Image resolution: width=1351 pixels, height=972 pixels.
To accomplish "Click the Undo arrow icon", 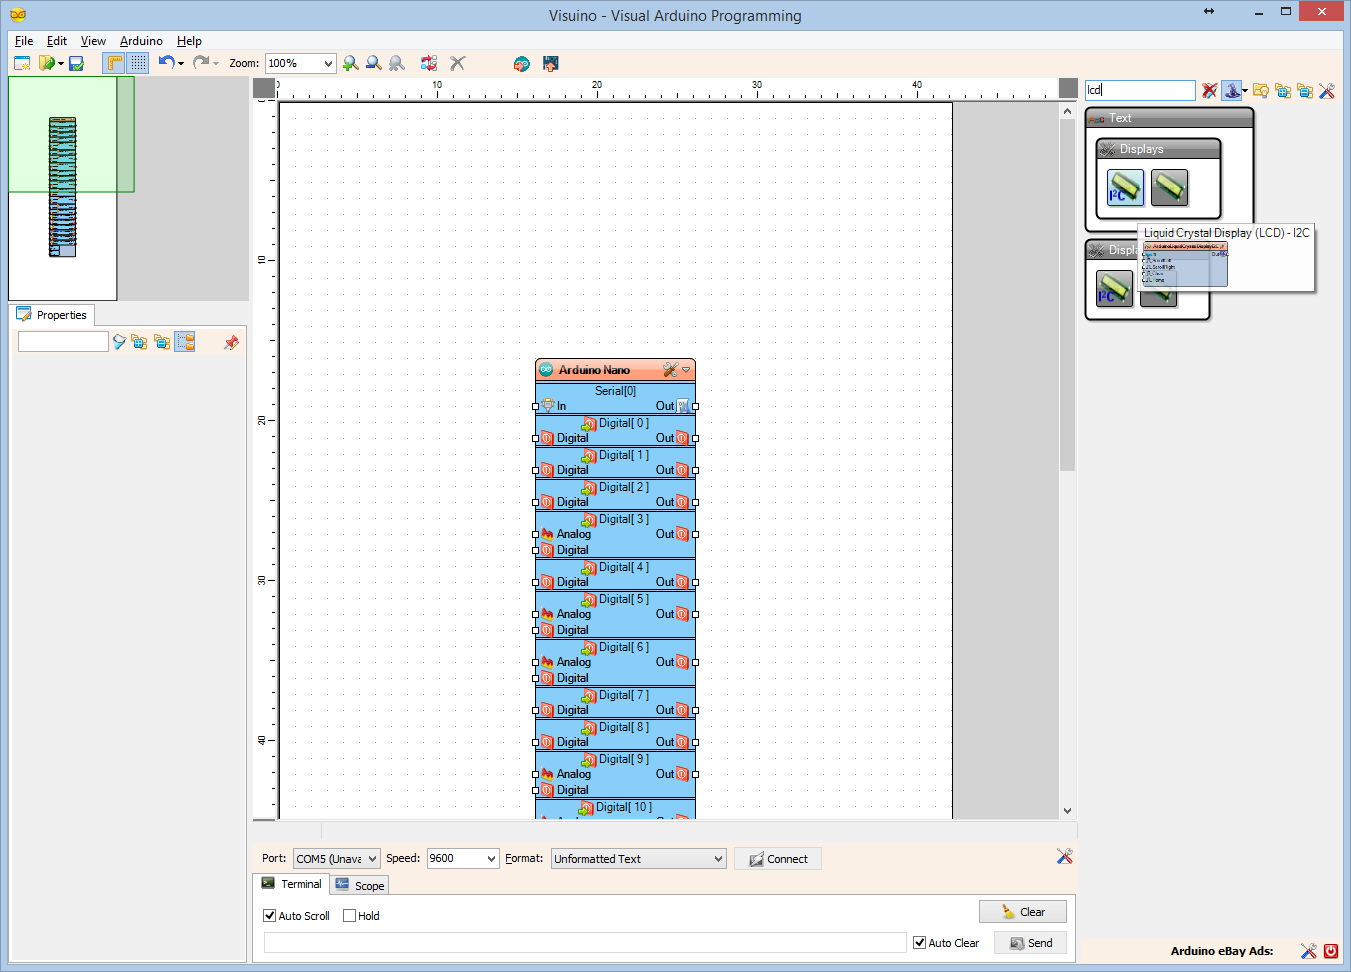I will pyautogui.click(x=166, y=63).
